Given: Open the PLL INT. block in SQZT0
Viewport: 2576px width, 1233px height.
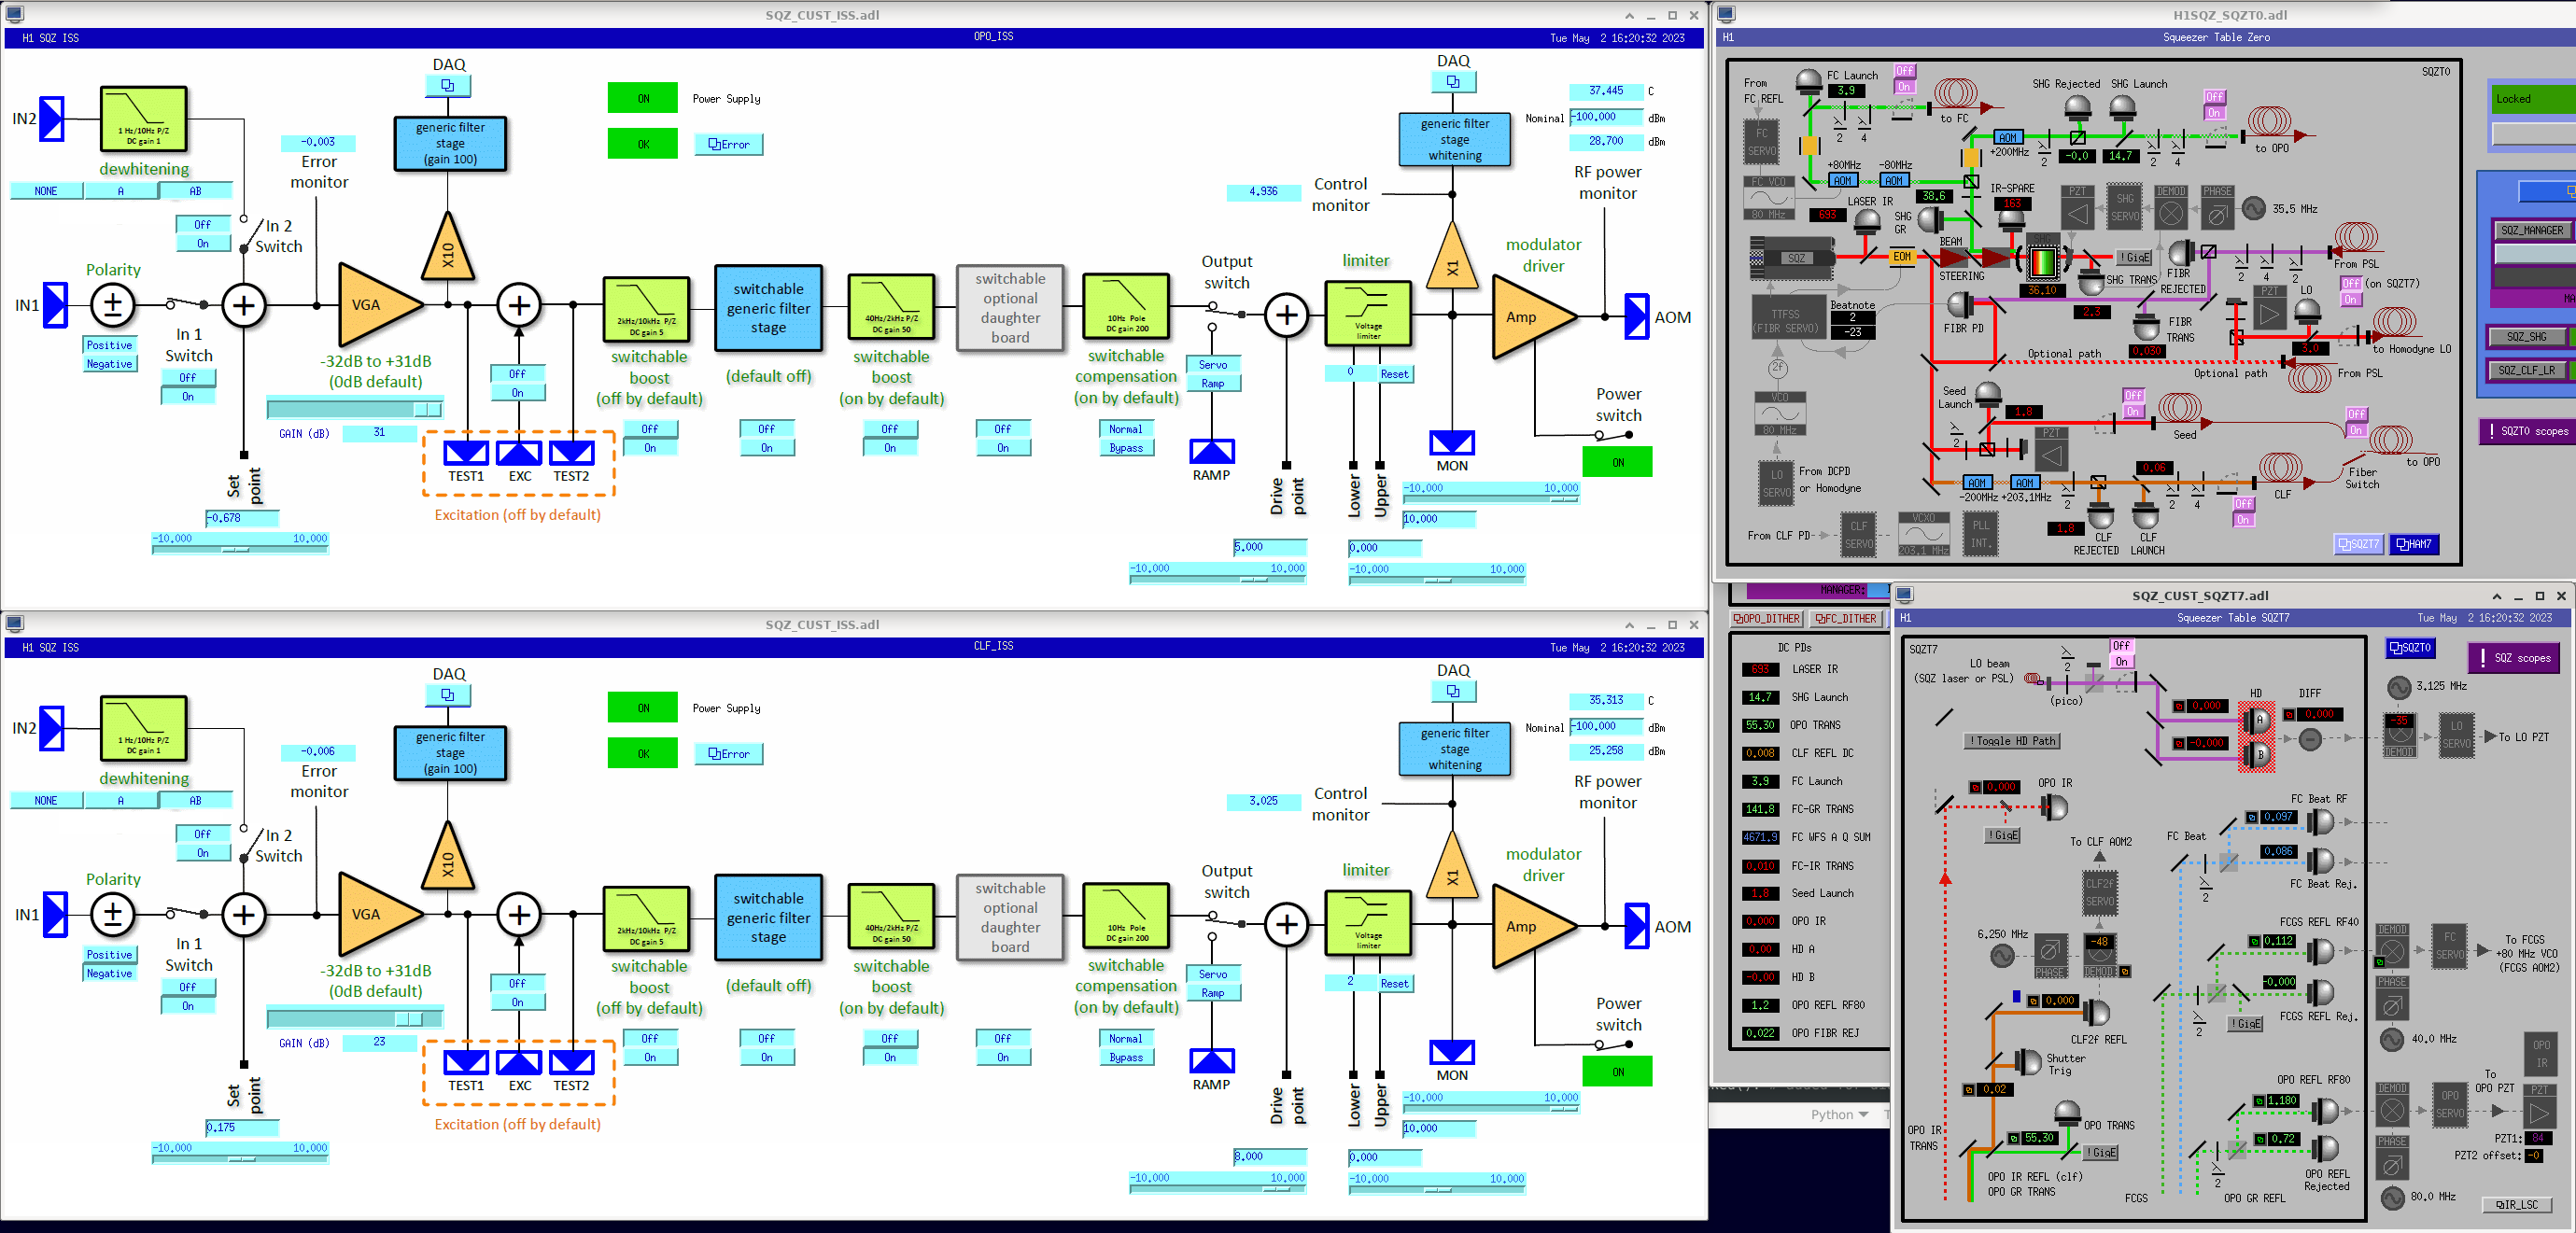Looking at the screenshot, I should (1980, 533).
